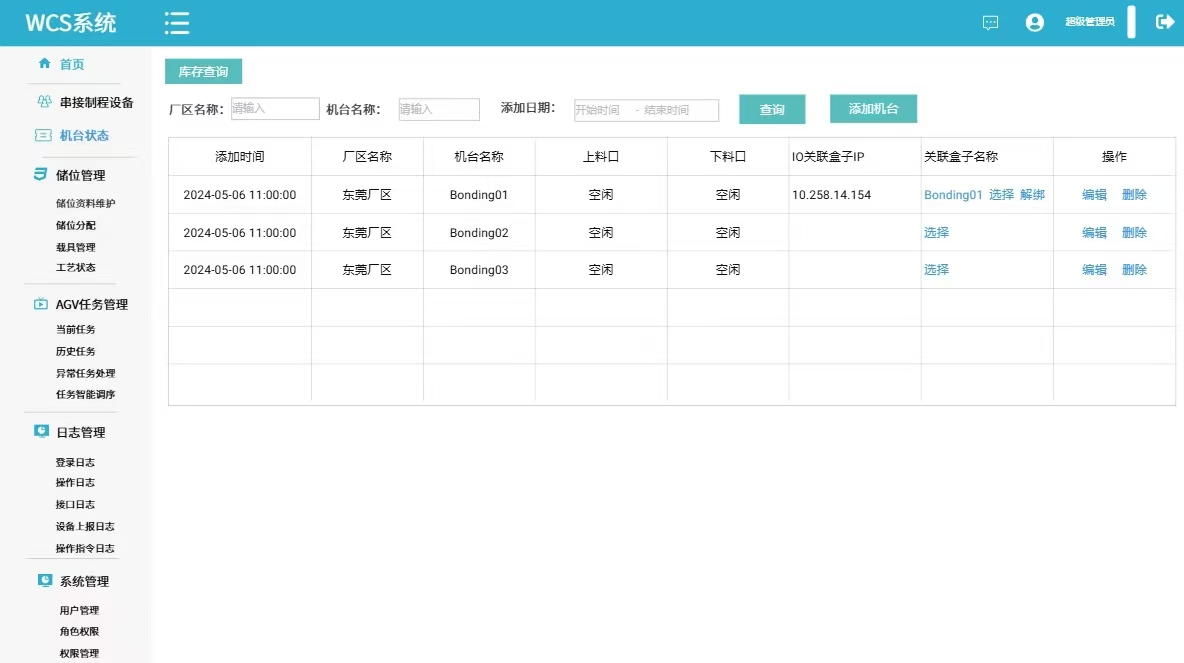Toggle the hamburger sidebar menu icon
Image resolution: width=1184 pixels, height=663 pixels.
point(177,23)
